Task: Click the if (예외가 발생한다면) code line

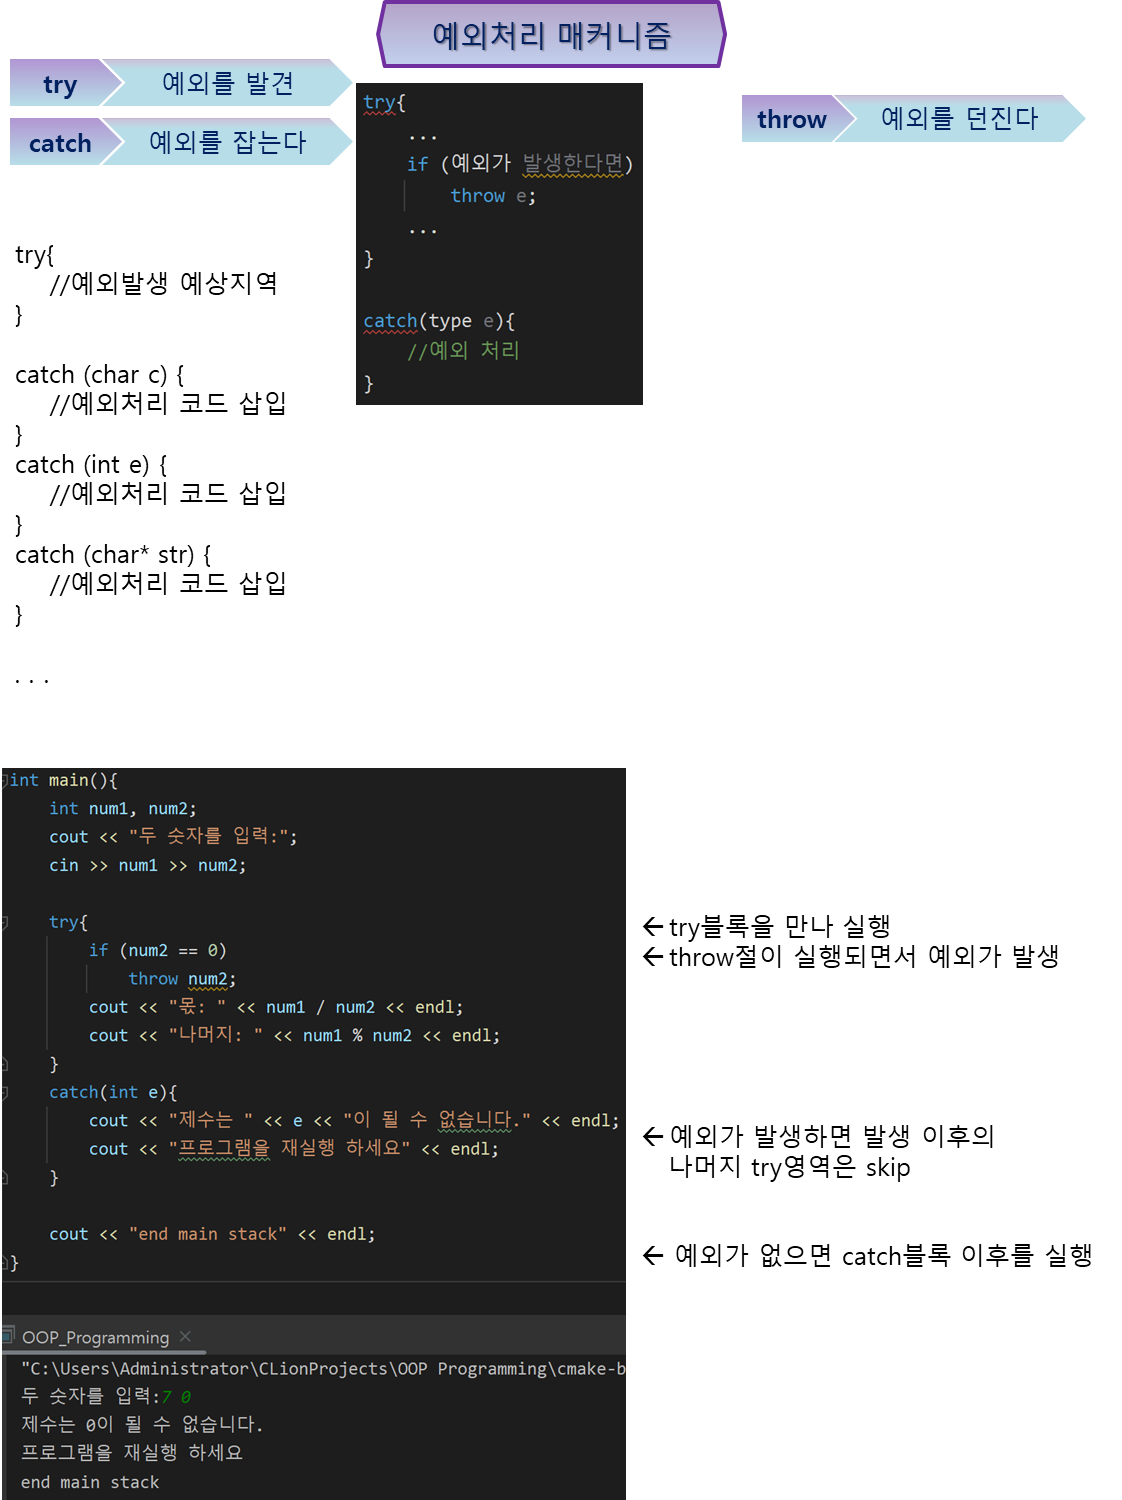Action: click(520, 164)
